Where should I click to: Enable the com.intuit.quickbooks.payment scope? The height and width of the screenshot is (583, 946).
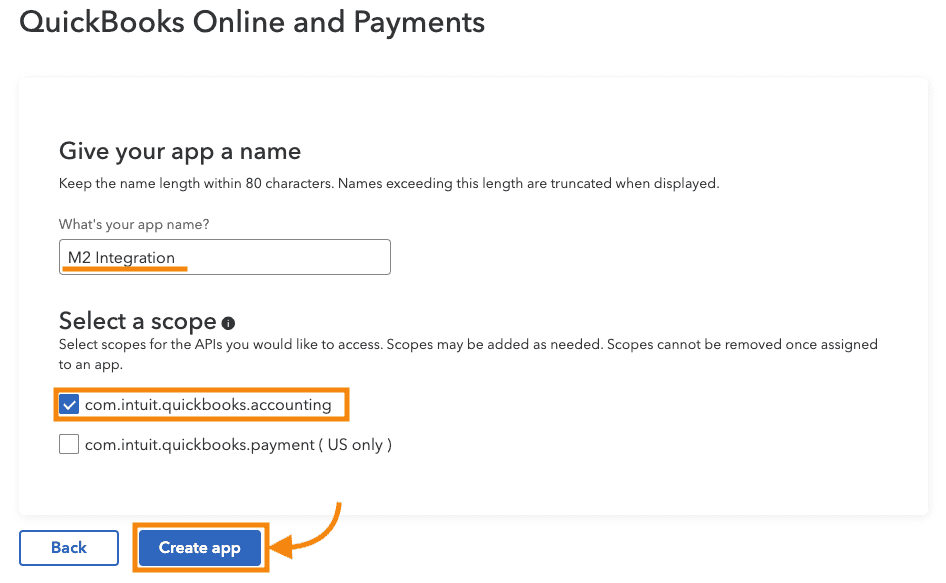tap(69, 444)
